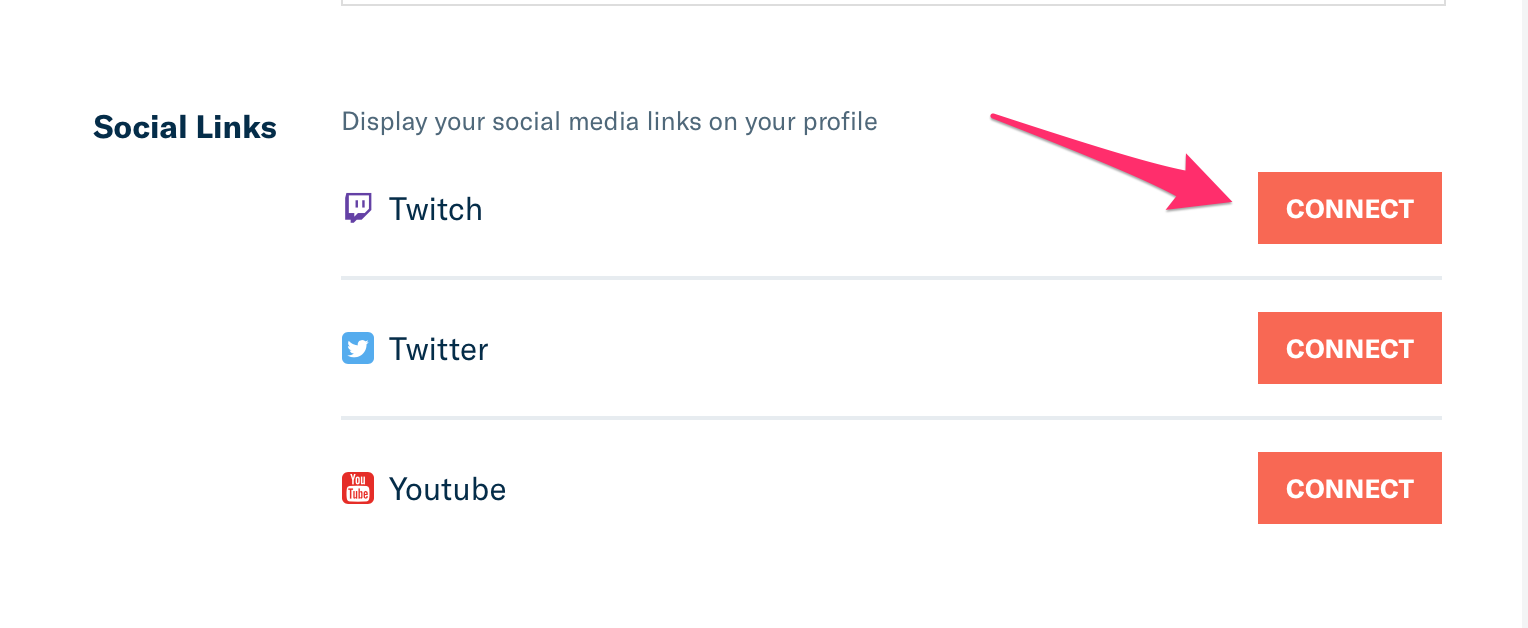Click the red YouTube logo icon
This screenshot has height=628, width=1528.
coord(358,488)
